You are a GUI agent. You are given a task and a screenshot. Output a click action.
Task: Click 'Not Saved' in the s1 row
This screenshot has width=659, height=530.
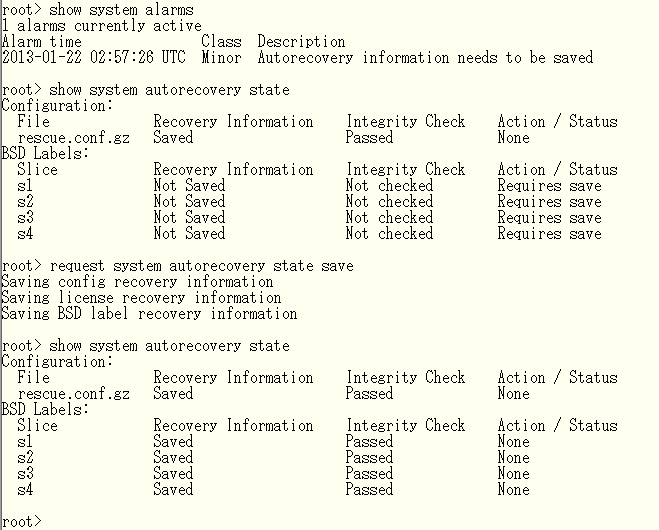[189, 185]
